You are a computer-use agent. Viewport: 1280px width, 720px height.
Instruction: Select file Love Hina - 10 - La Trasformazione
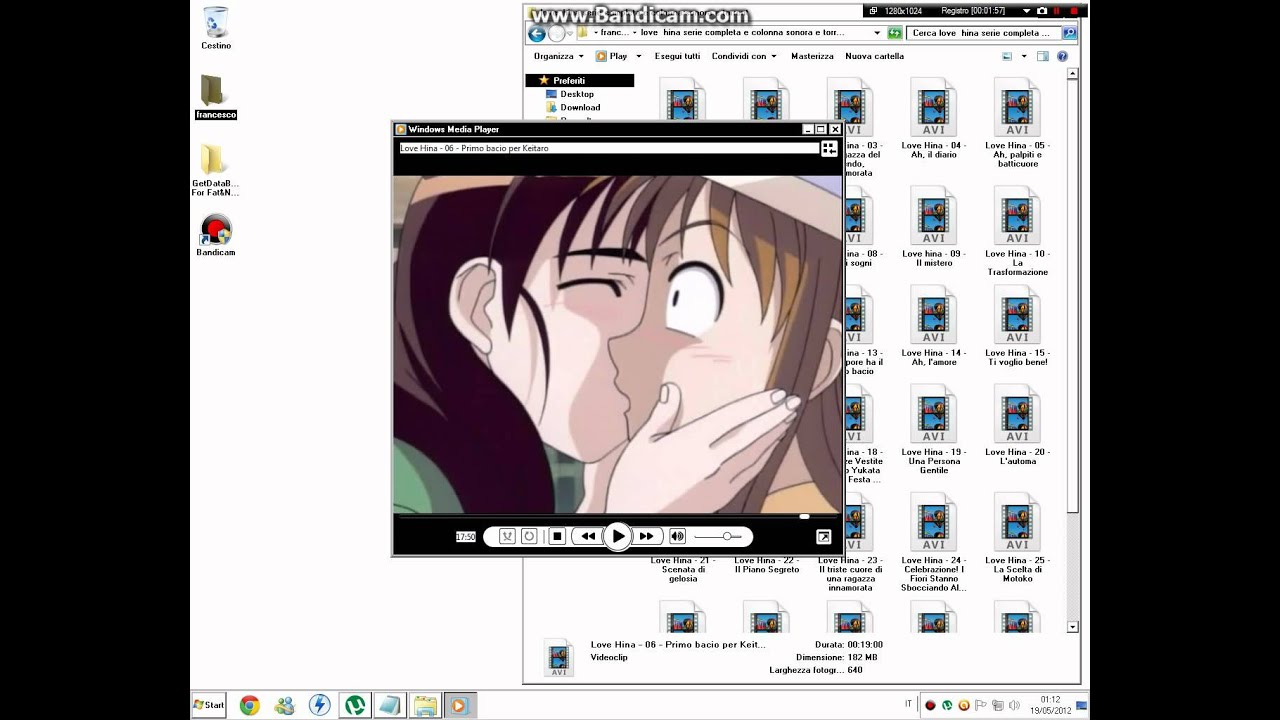[x=1017, y=231]
